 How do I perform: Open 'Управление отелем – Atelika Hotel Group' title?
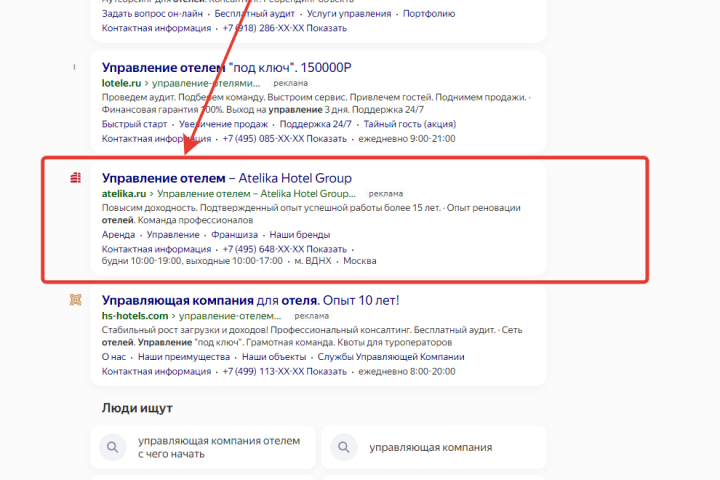(x=226, y=178)
